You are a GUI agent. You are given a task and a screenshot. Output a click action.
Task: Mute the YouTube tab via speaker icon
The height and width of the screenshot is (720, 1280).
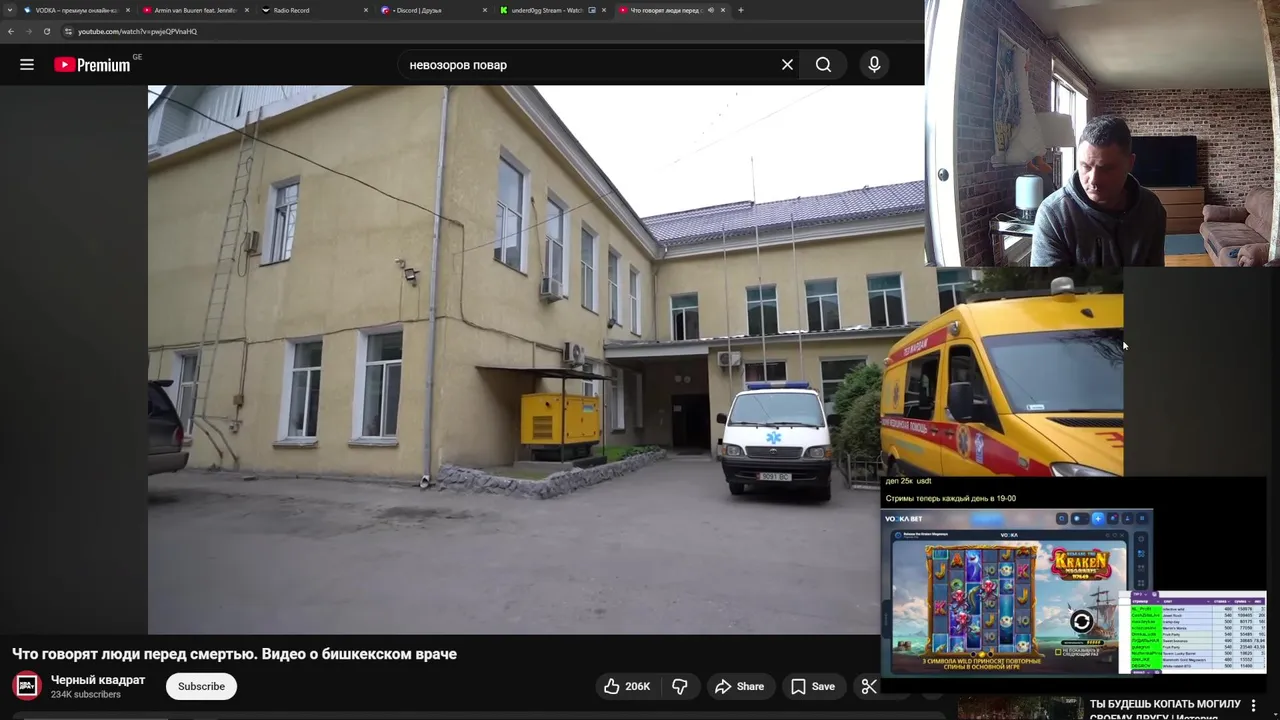coord(711,10)
